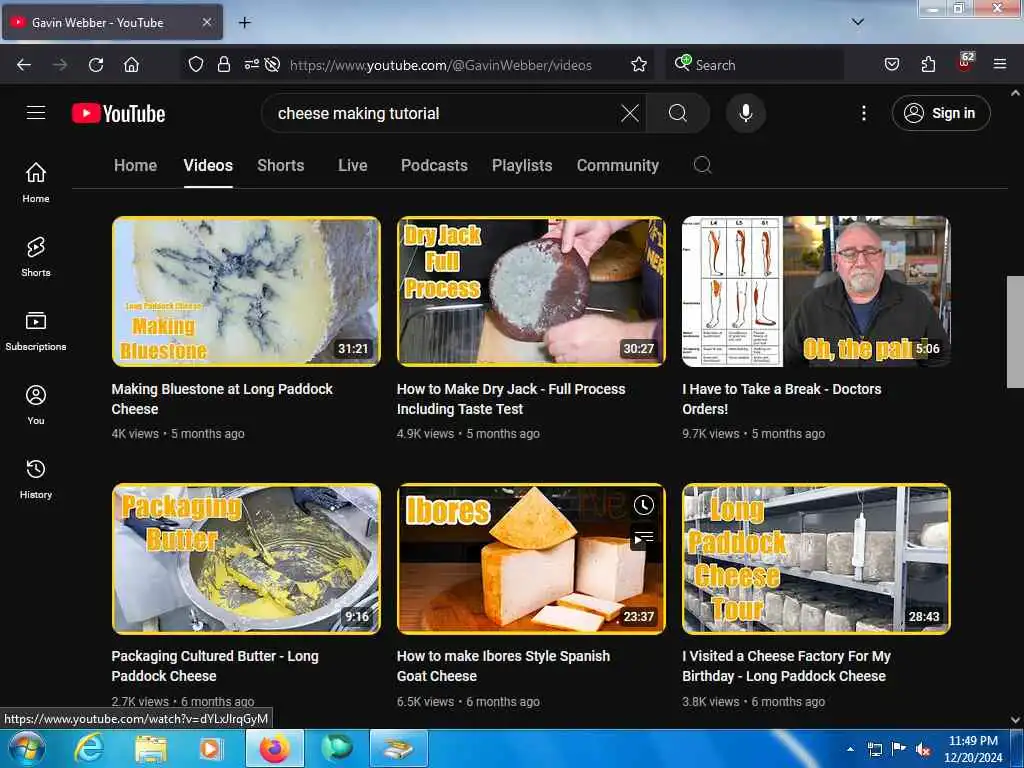Open Windows Media Player on the taskbar

click(210, 749)
